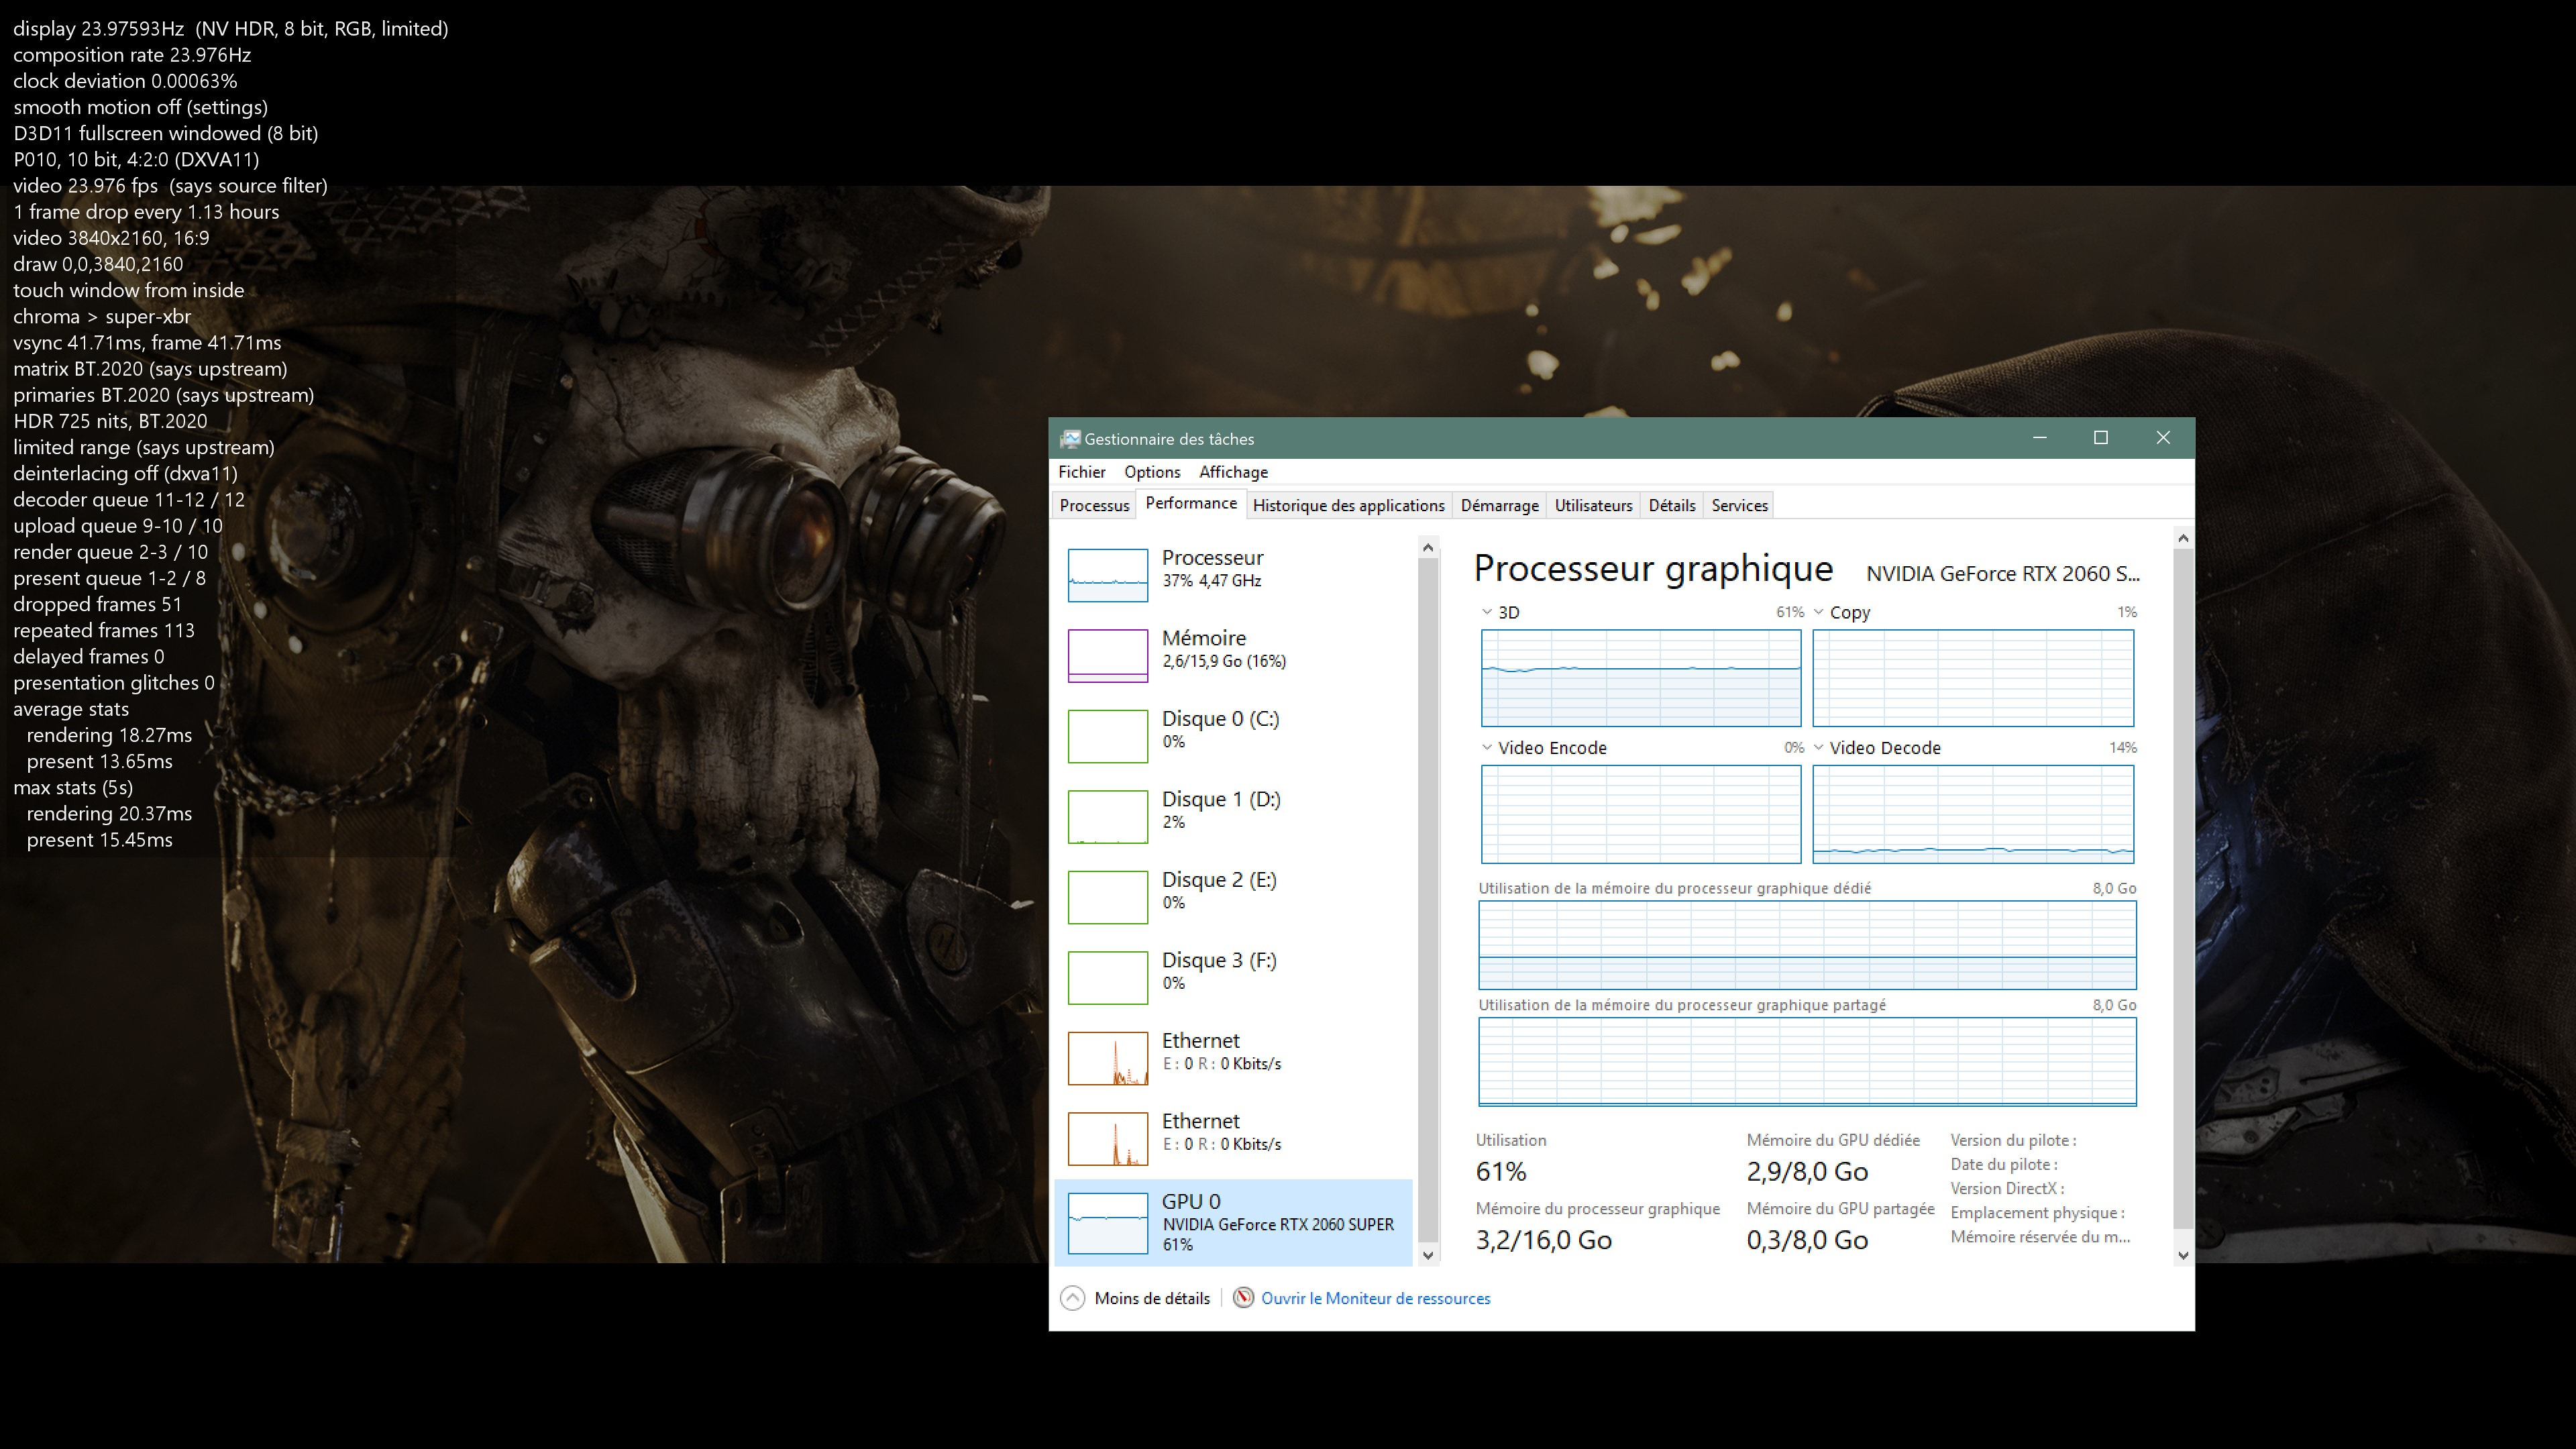2576x1449 pixels.
Task: Click right pane scrollbar up arrow
Action: (2183, 538)
